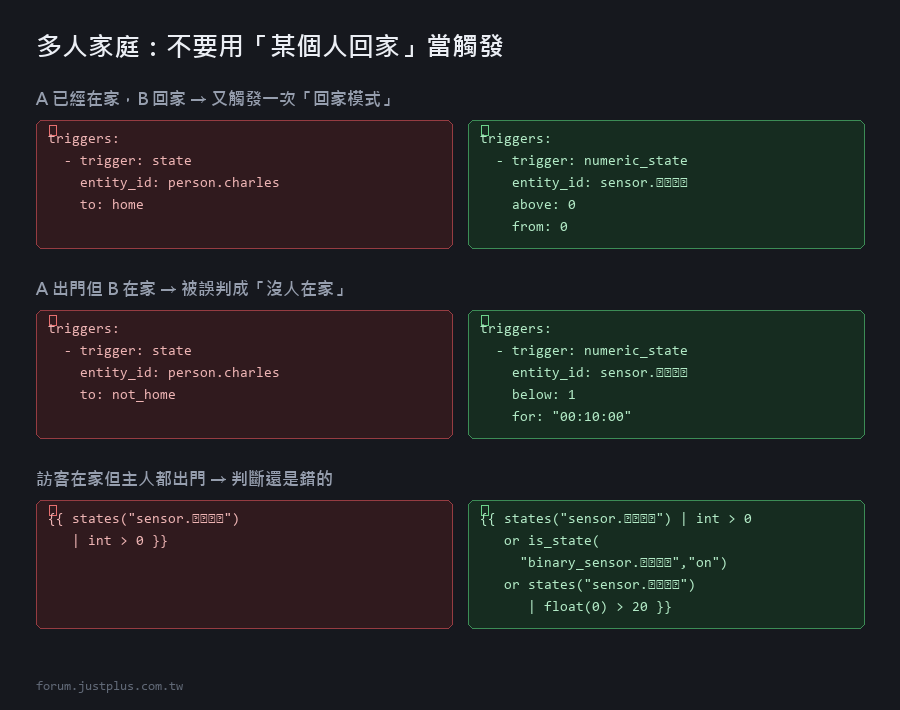Select the heading 'A 出門但 B 在家'
Image resolution: width=900 pixels, height=710 pixels.
192,289
